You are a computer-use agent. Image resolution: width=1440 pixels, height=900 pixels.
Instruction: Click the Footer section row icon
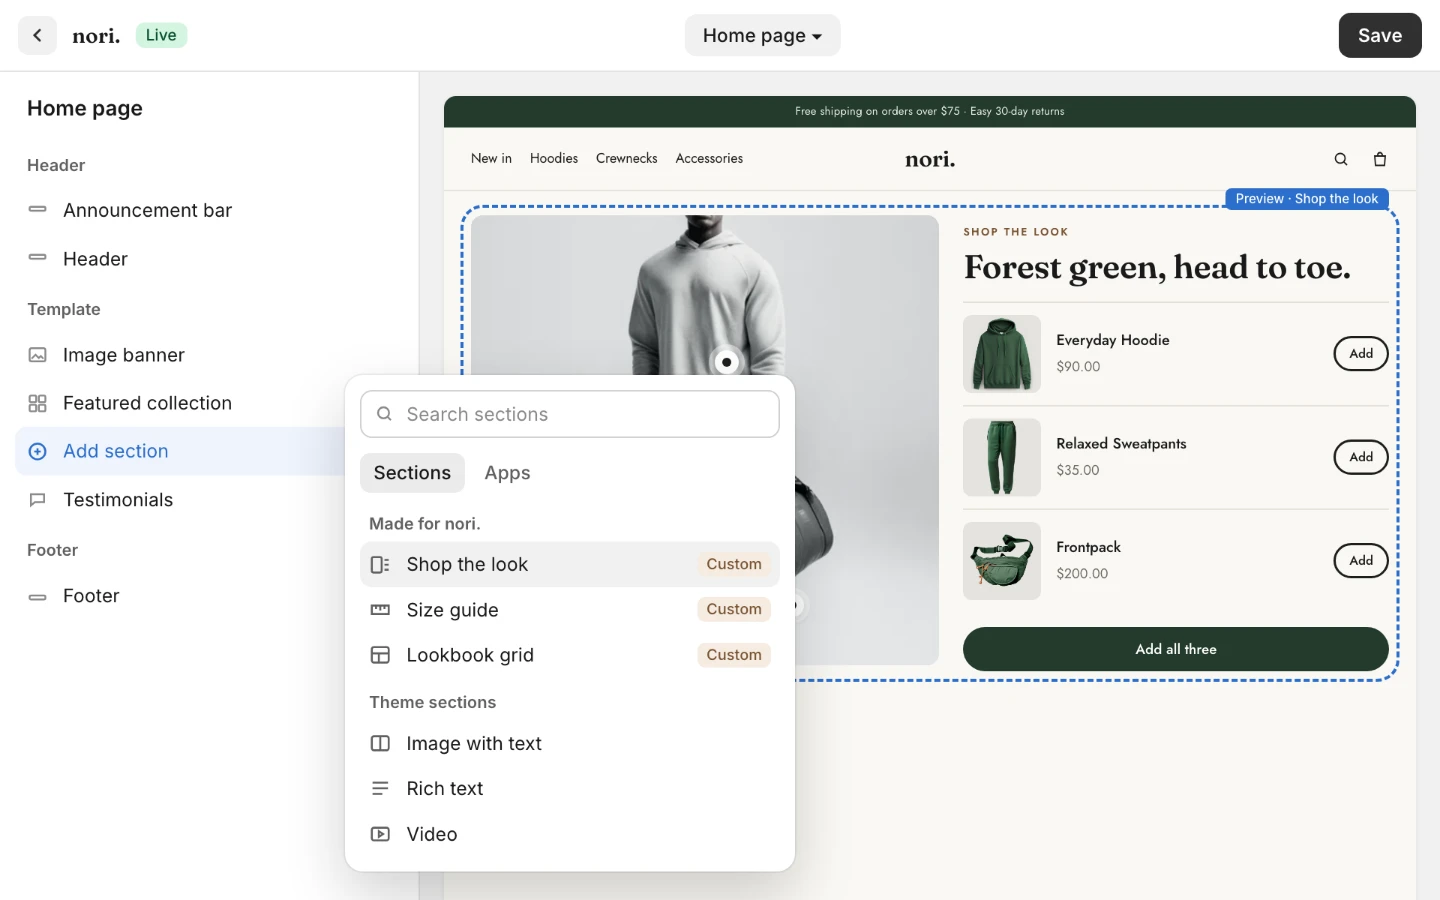pos(38,596)
